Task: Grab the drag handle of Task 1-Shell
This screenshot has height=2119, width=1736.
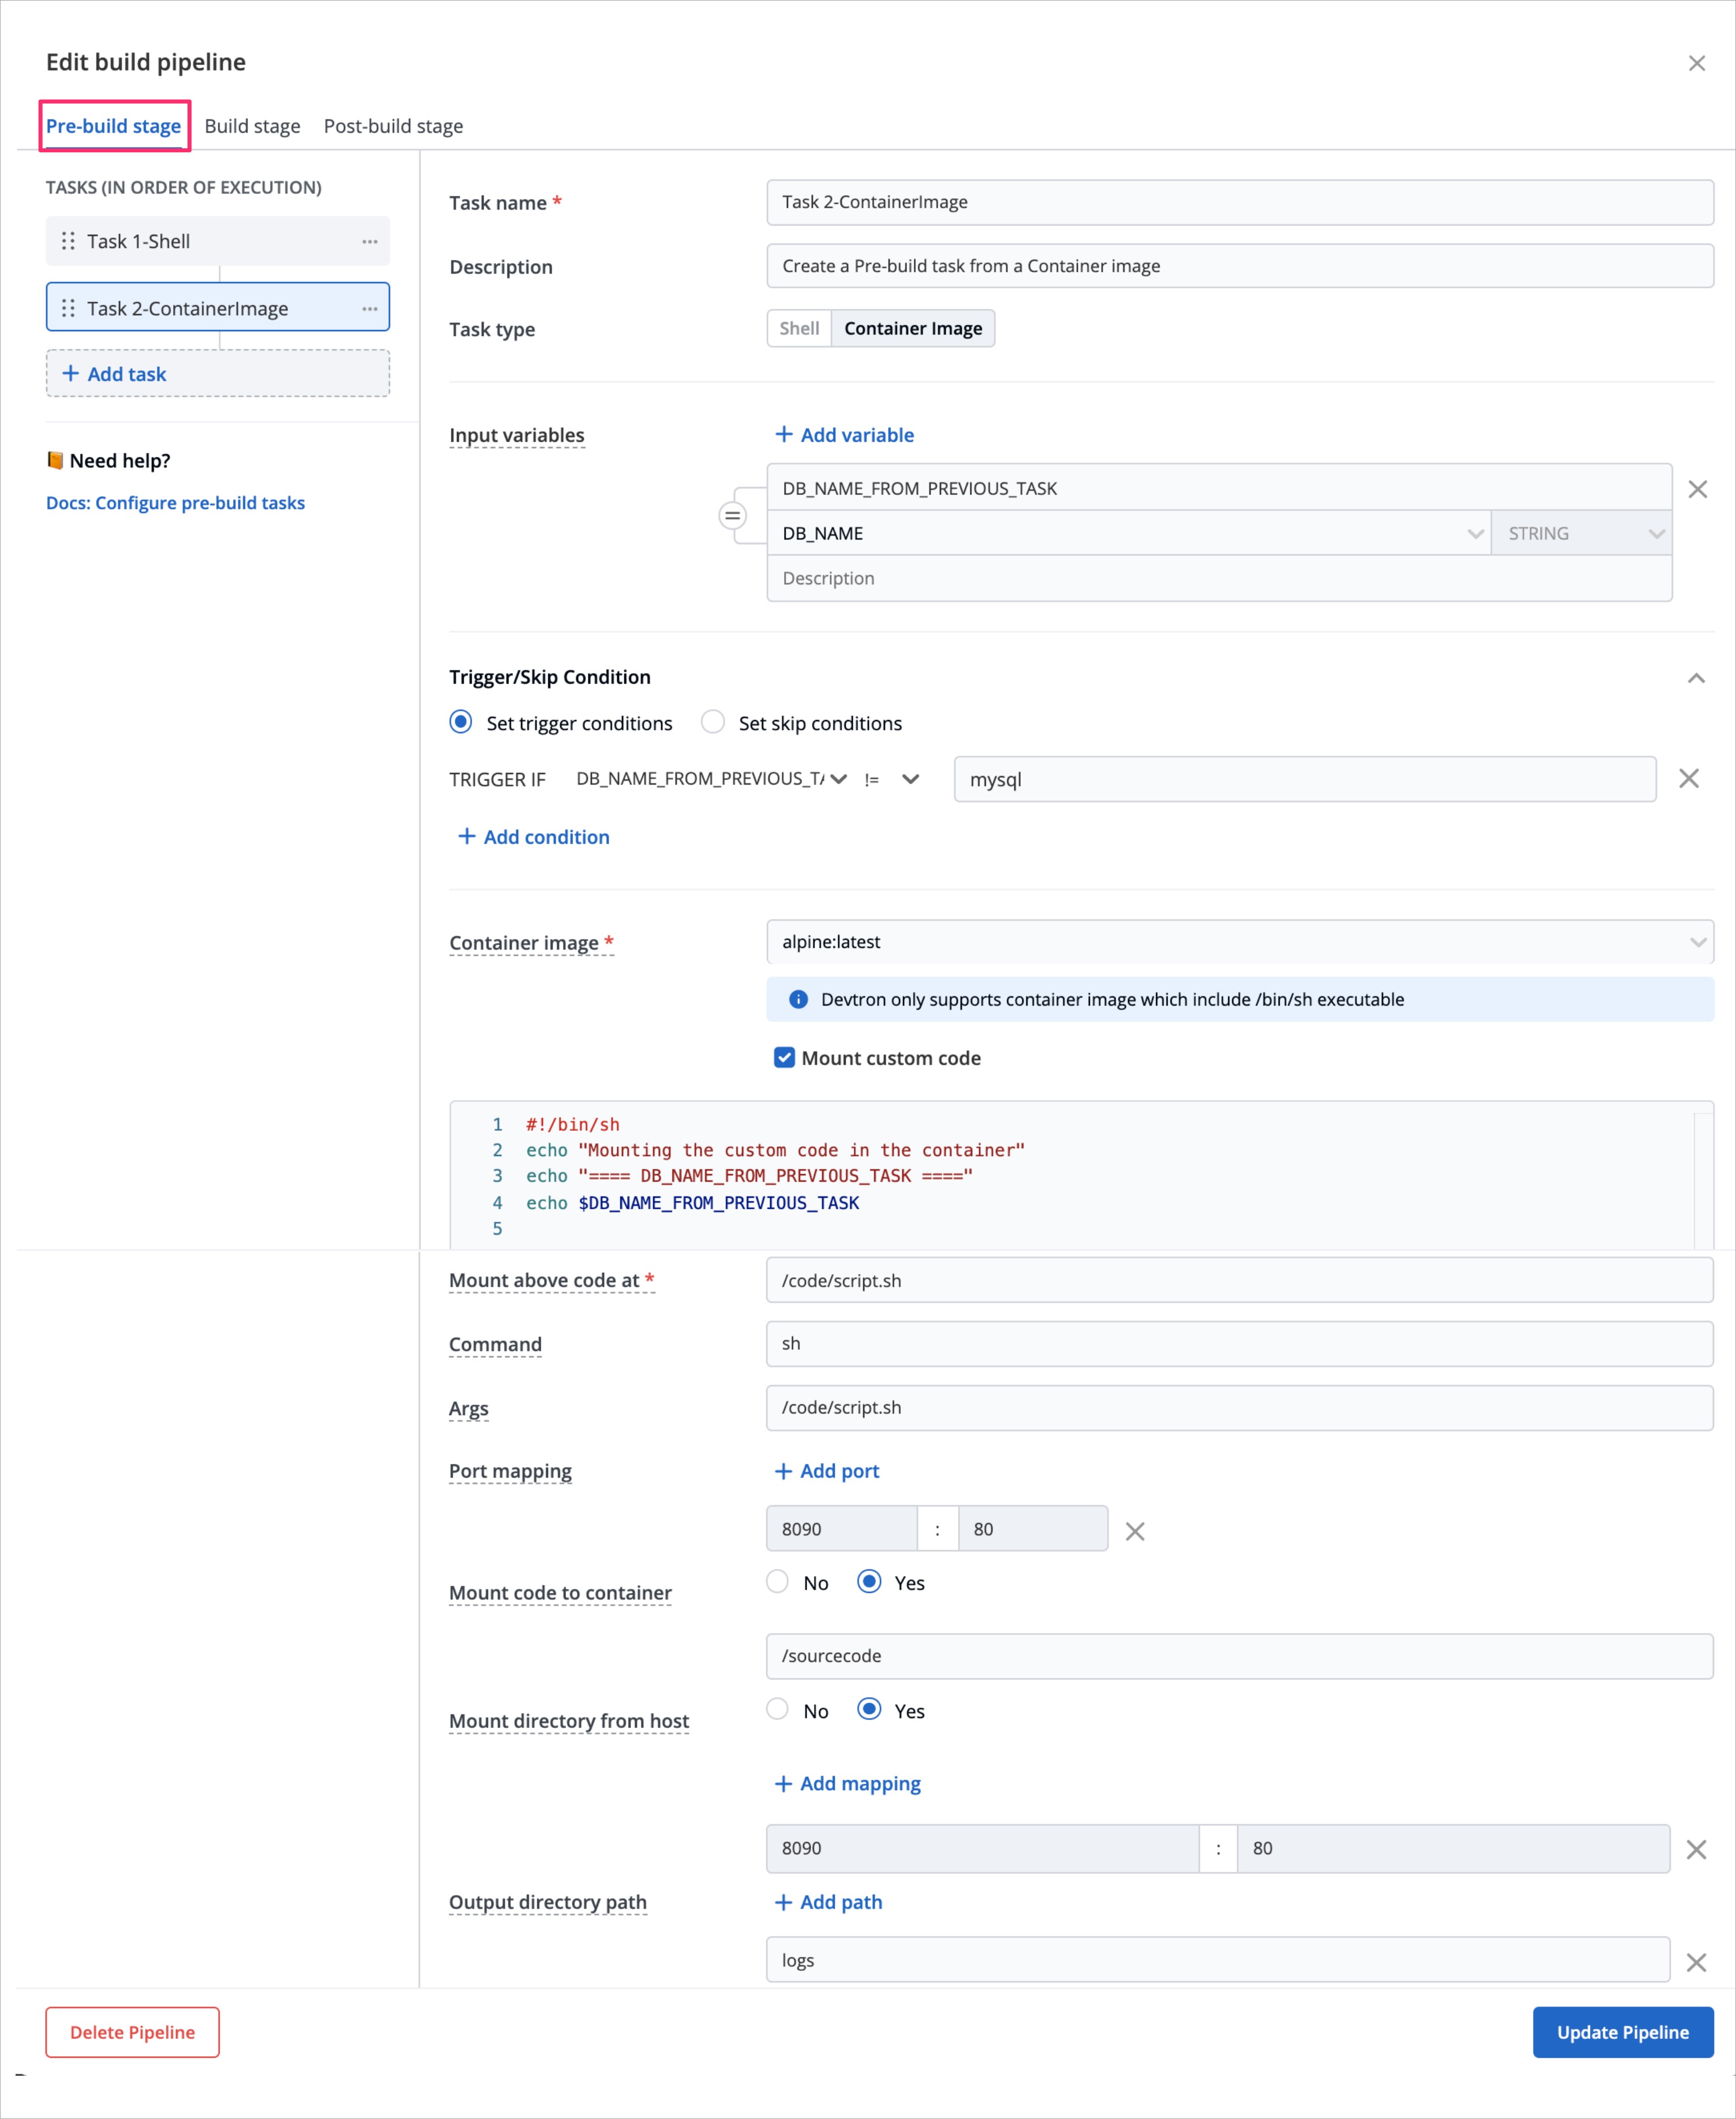Action: [x=68, y=241]
